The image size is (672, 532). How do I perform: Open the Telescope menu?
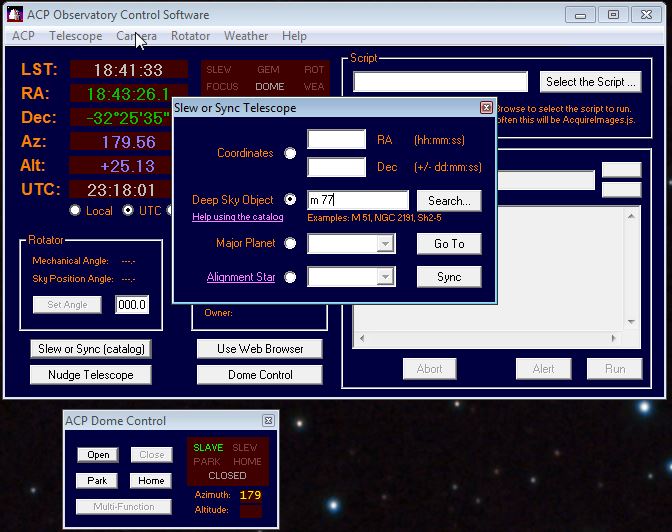75,36
